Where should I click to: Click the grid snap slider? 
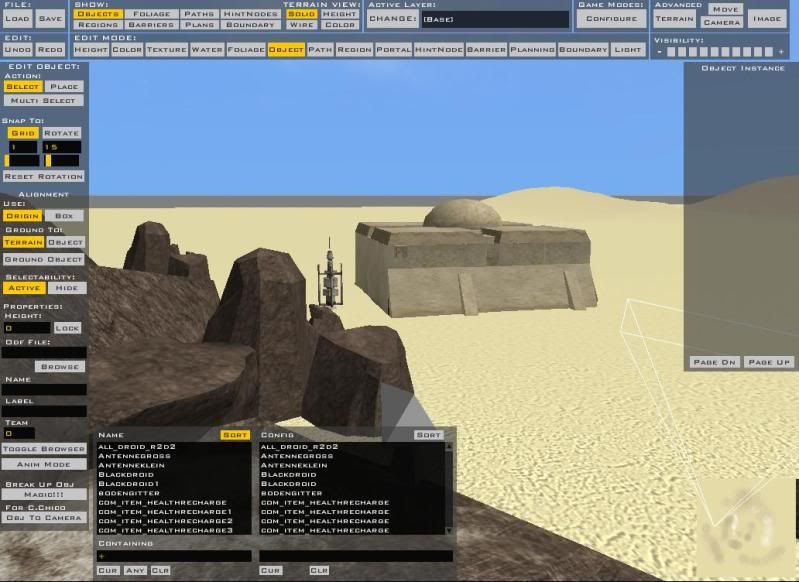(x=22, y=161)
